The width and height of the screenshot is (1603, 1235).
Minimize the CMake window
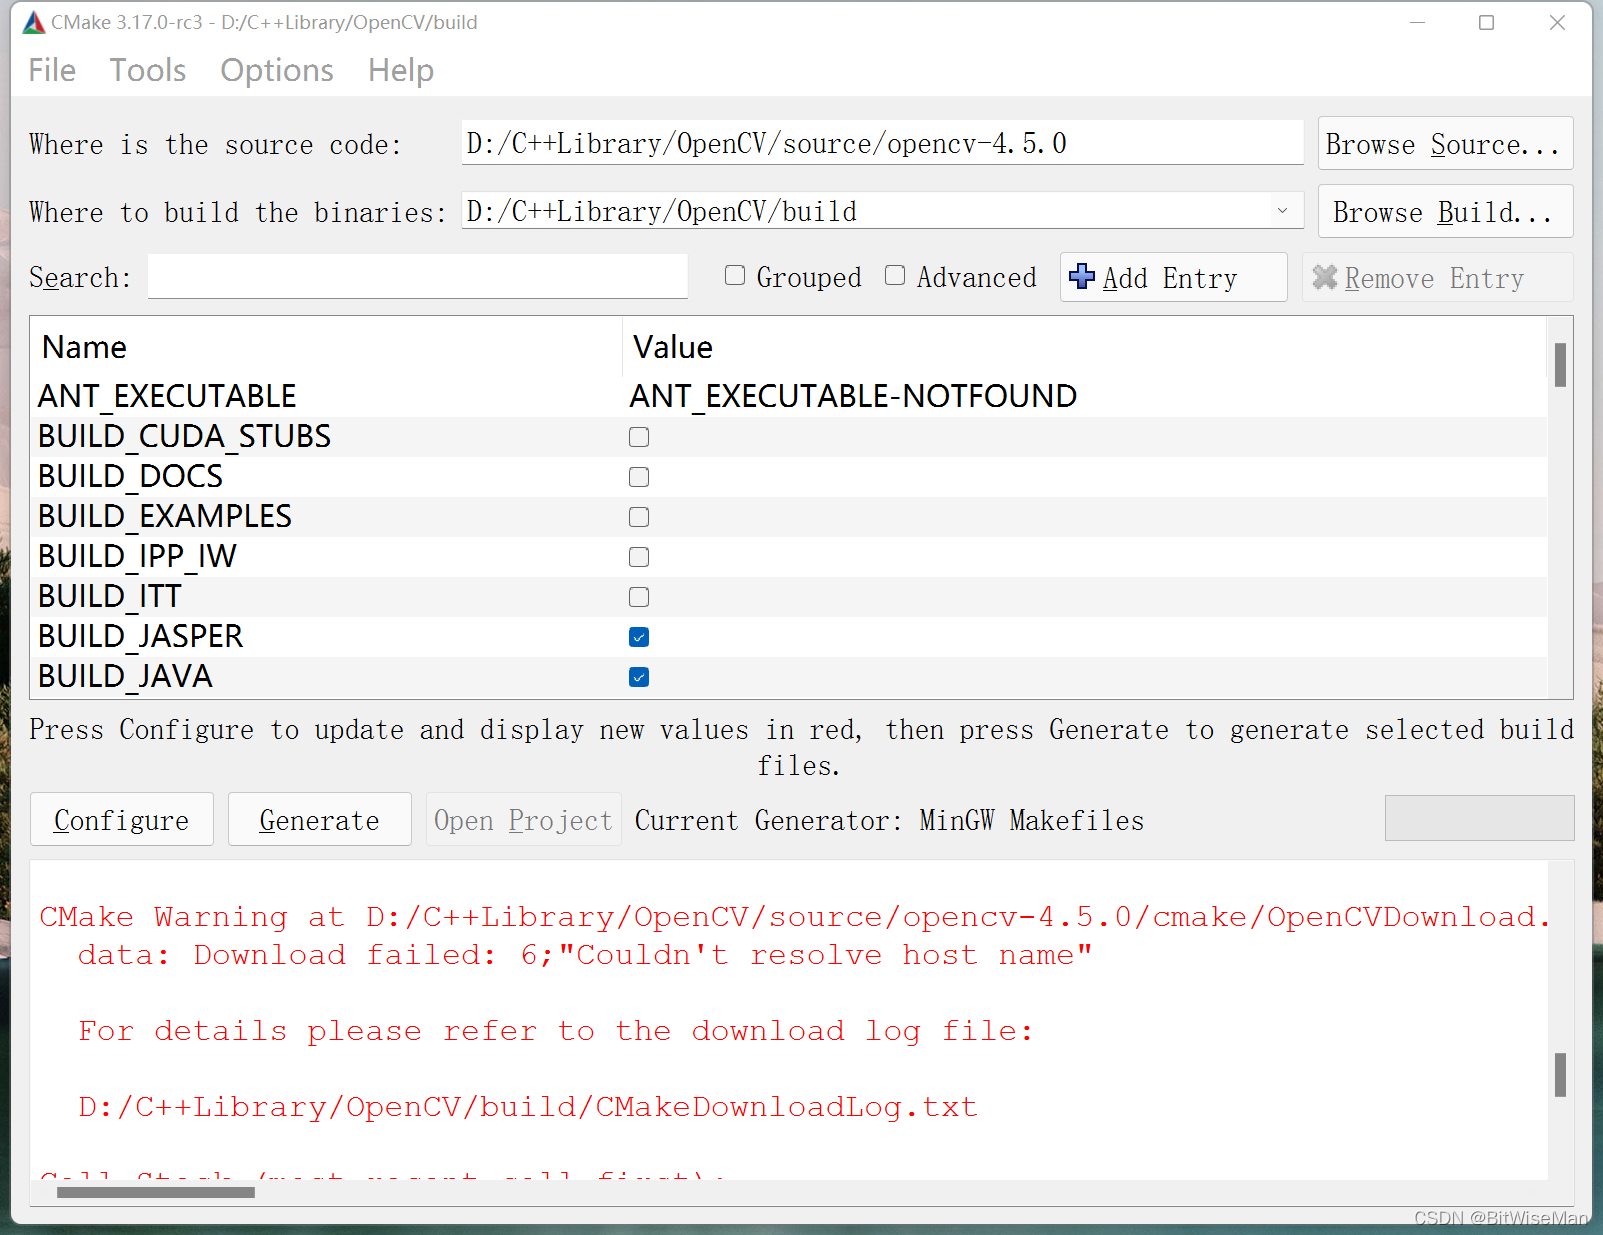(x=1417, y=22)
